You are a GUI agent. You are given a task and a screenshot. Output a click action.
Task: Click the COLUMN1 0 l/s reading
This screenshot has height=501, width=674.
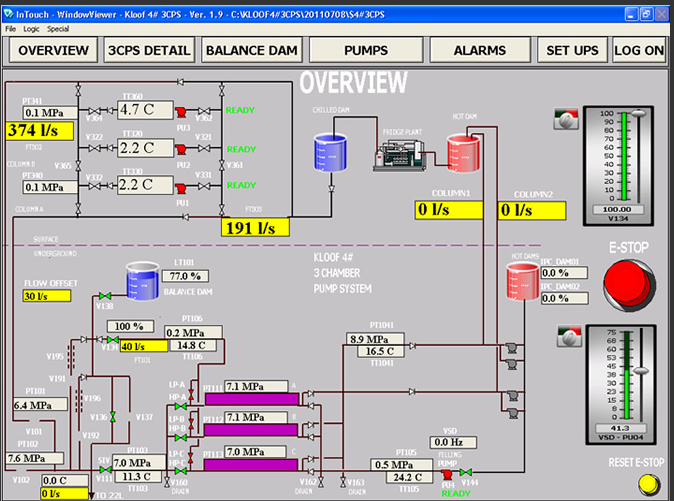pos(449,210)
